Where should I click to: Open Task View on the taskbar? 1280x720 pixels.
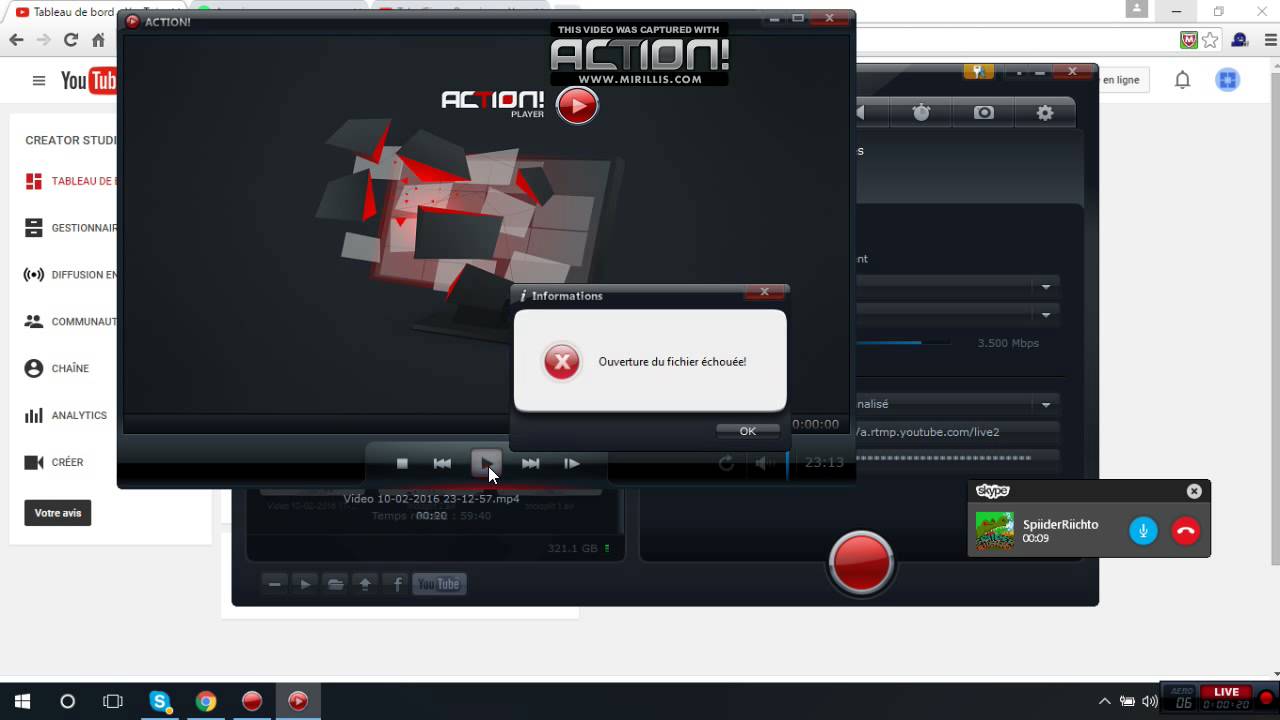pyautogui.click(x=113, y=701)
